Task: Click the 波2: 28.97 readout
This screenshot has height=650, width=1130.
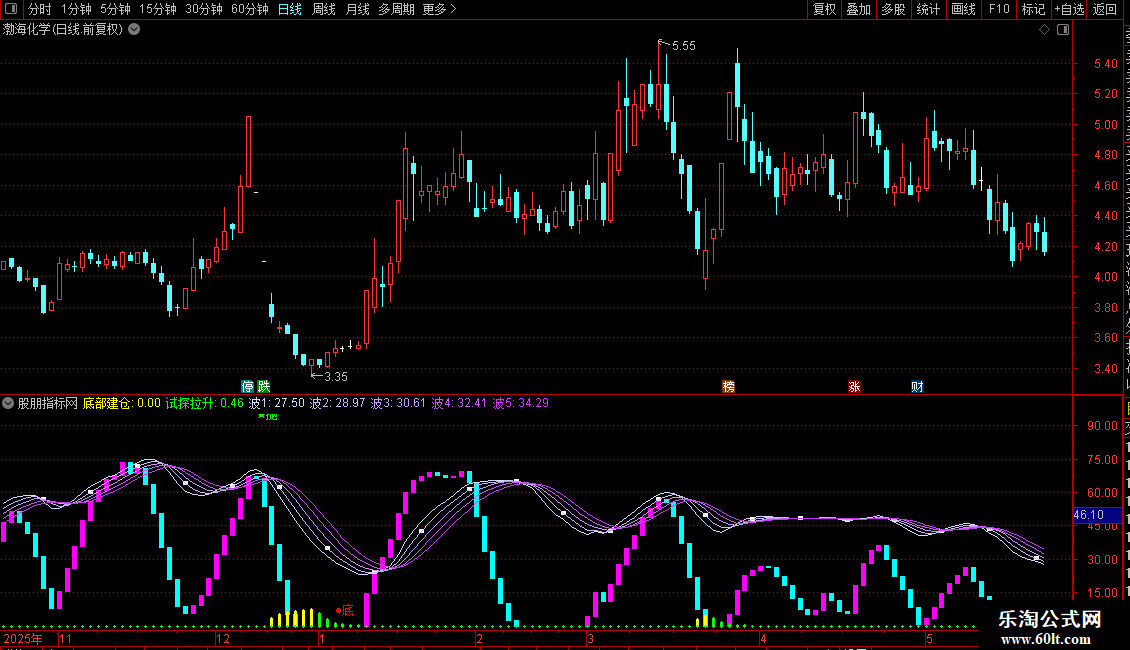Action: click(338, 404)
